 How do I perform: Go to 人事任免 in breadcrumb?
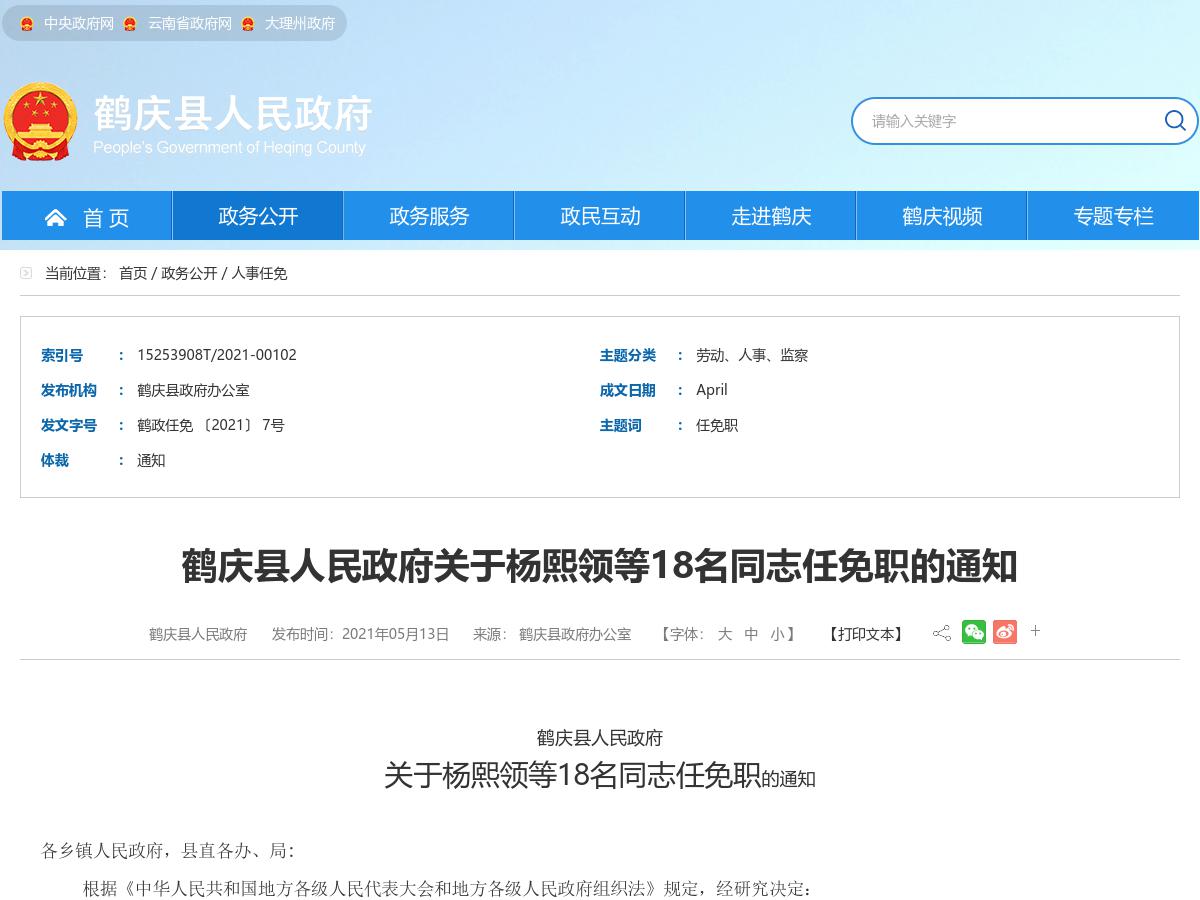tap(260, 273)
